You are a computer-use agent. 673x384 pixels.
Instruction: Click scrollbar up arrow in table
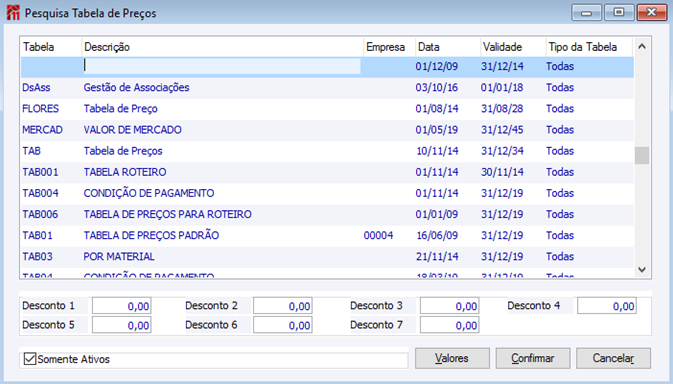coord(642,46)
